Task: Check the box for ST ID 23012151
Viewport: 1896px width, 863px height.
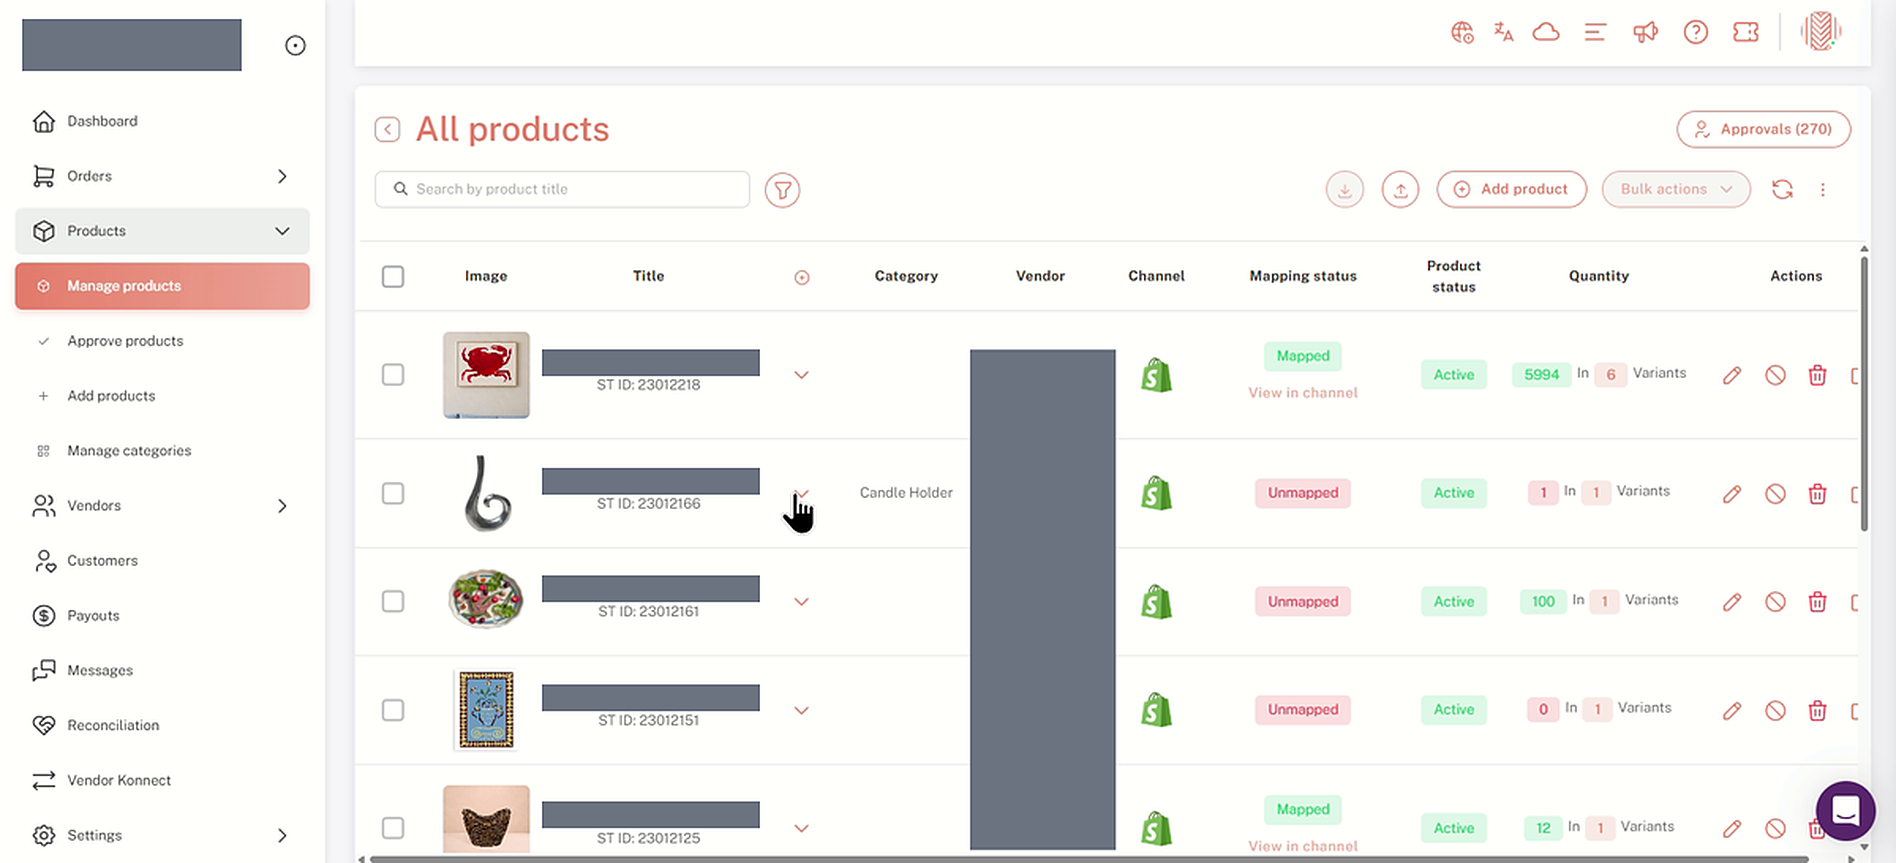Action: [393, 710]
